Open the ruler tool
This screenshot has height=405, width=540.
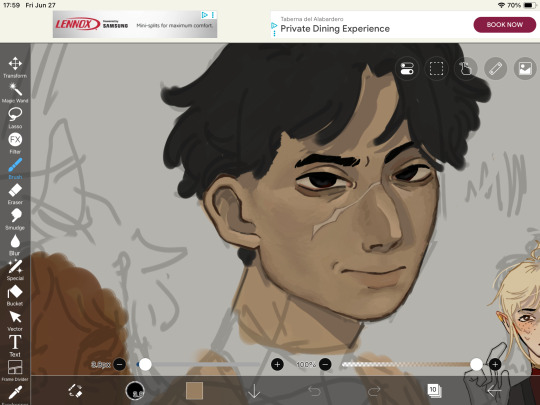click(x=495, y=68)
